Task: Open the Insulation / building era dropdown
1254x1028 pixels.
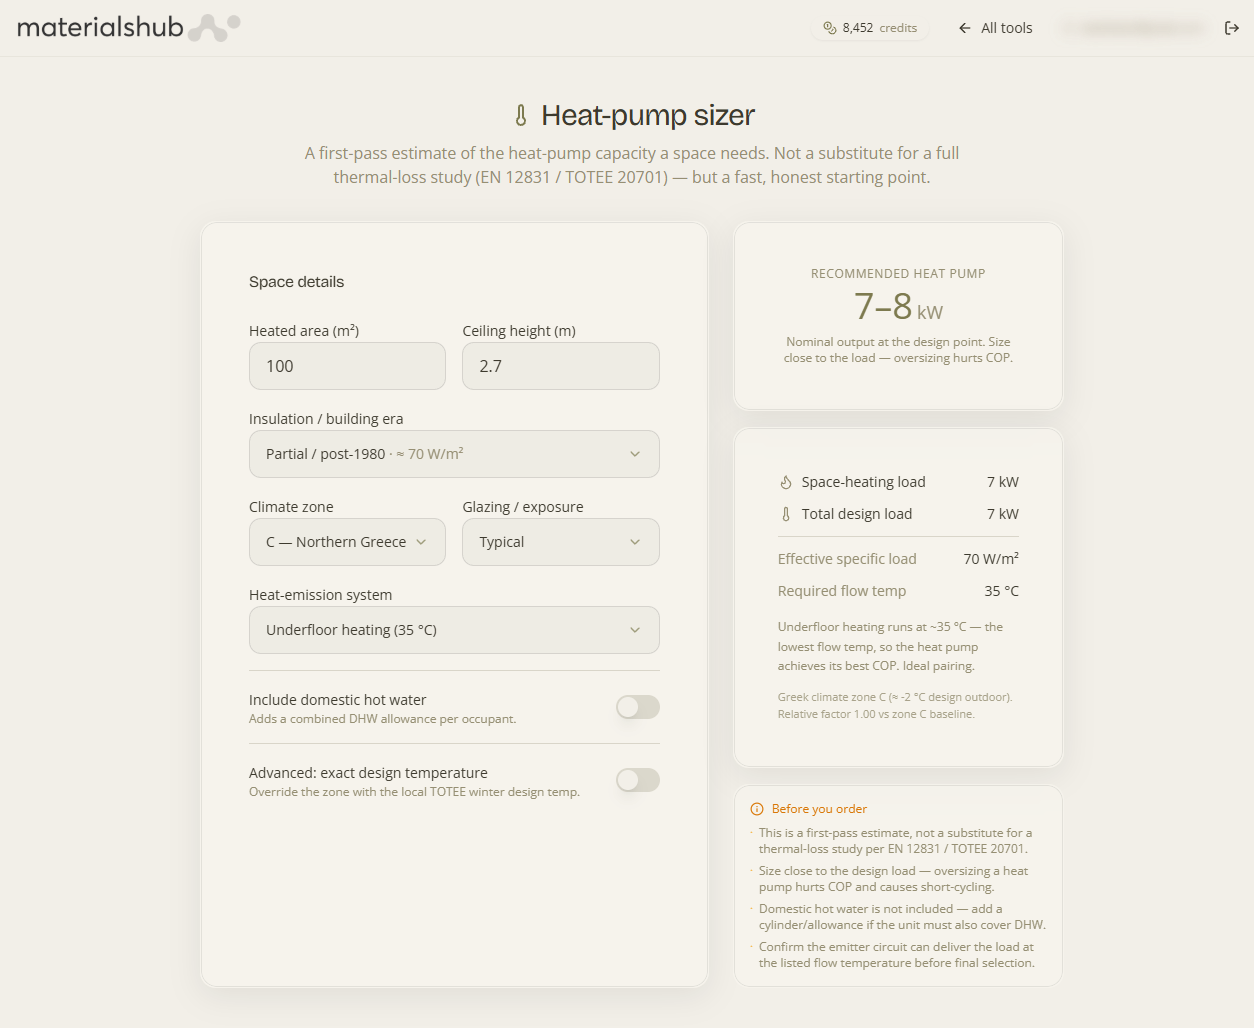Action: (454, 454)
